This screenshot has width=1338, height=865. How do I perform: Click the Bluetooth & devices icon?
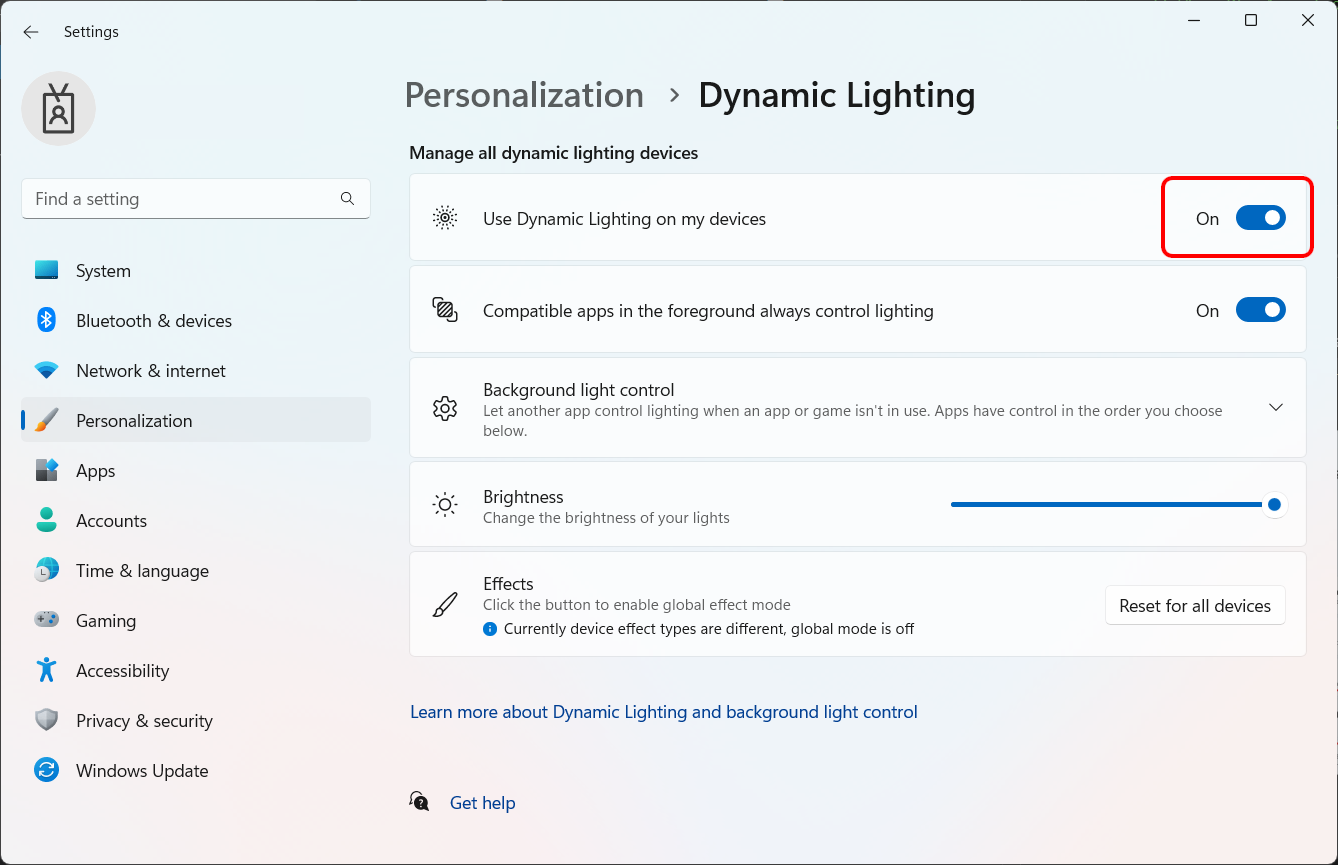pyautogui.click(x=47, y=320)
